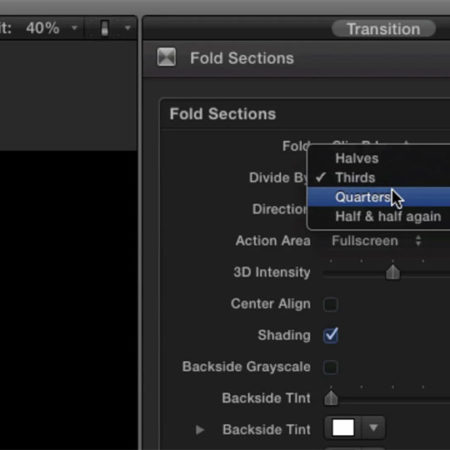Enable the Backside Grayscale checkbox
This screenshot has width=450, height=450.
coord(331,367)
